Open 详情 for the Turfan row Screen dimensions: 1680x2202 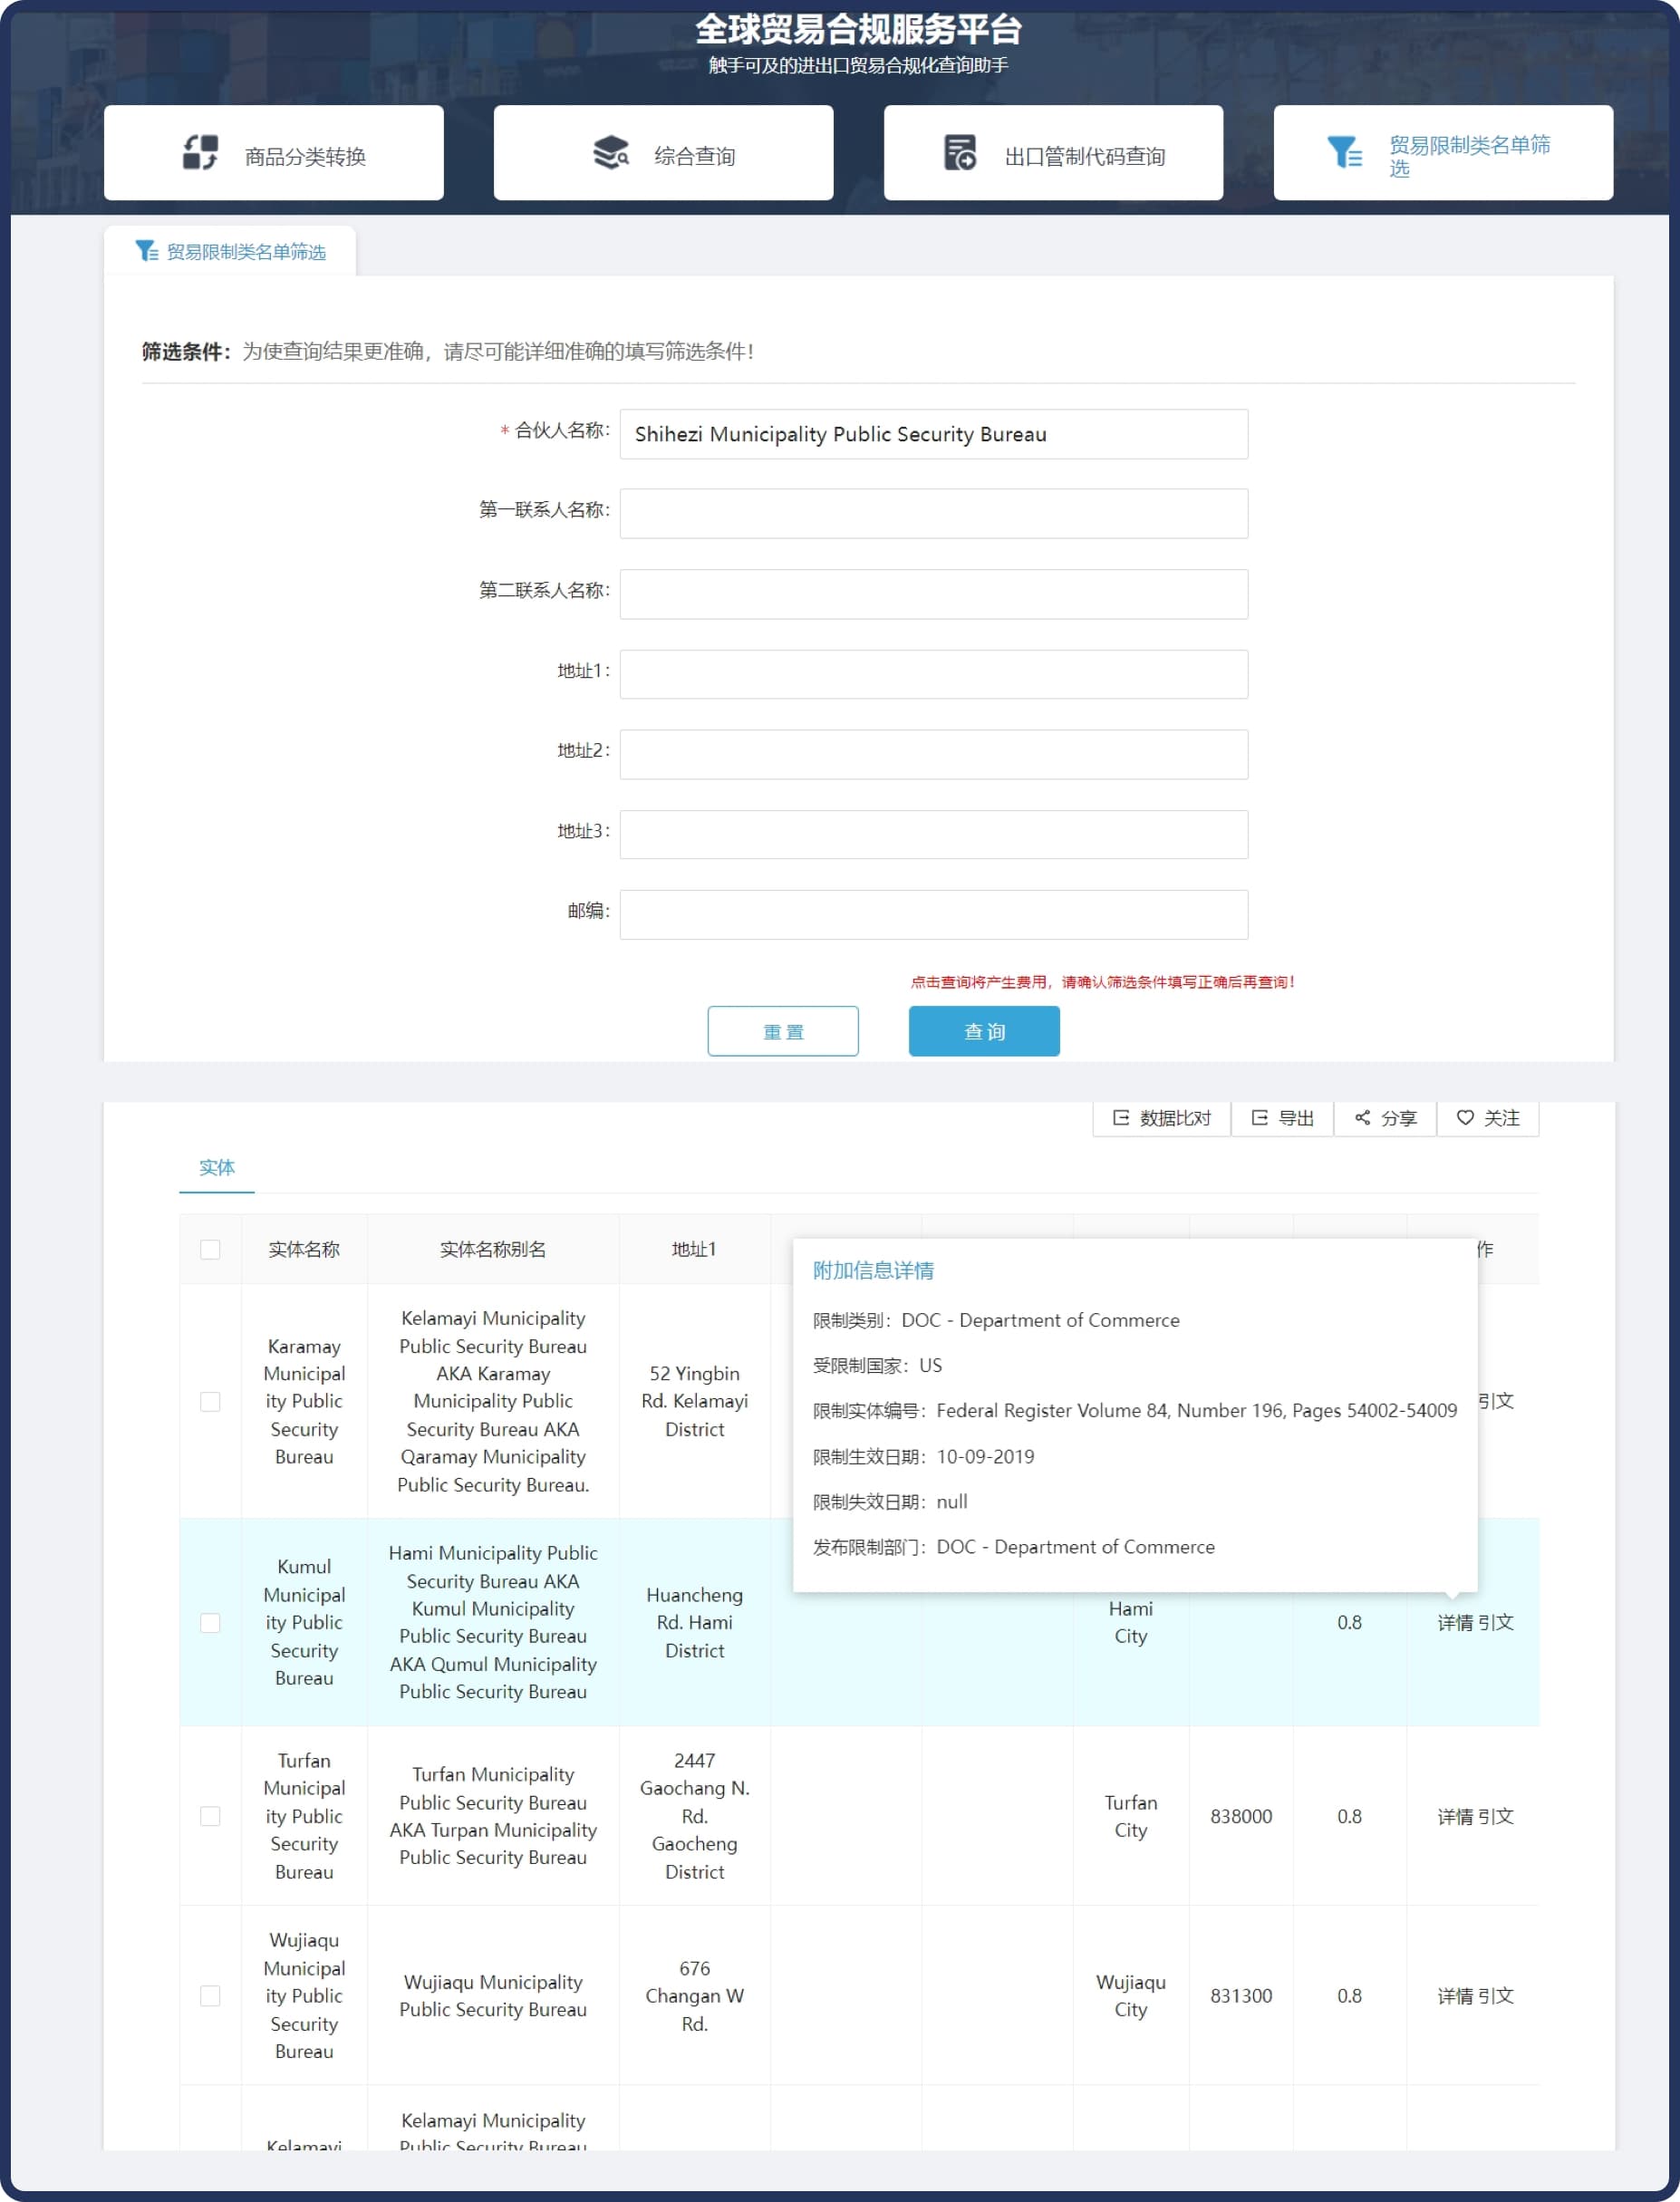pyautogui.click(x=1455, y=1816)
